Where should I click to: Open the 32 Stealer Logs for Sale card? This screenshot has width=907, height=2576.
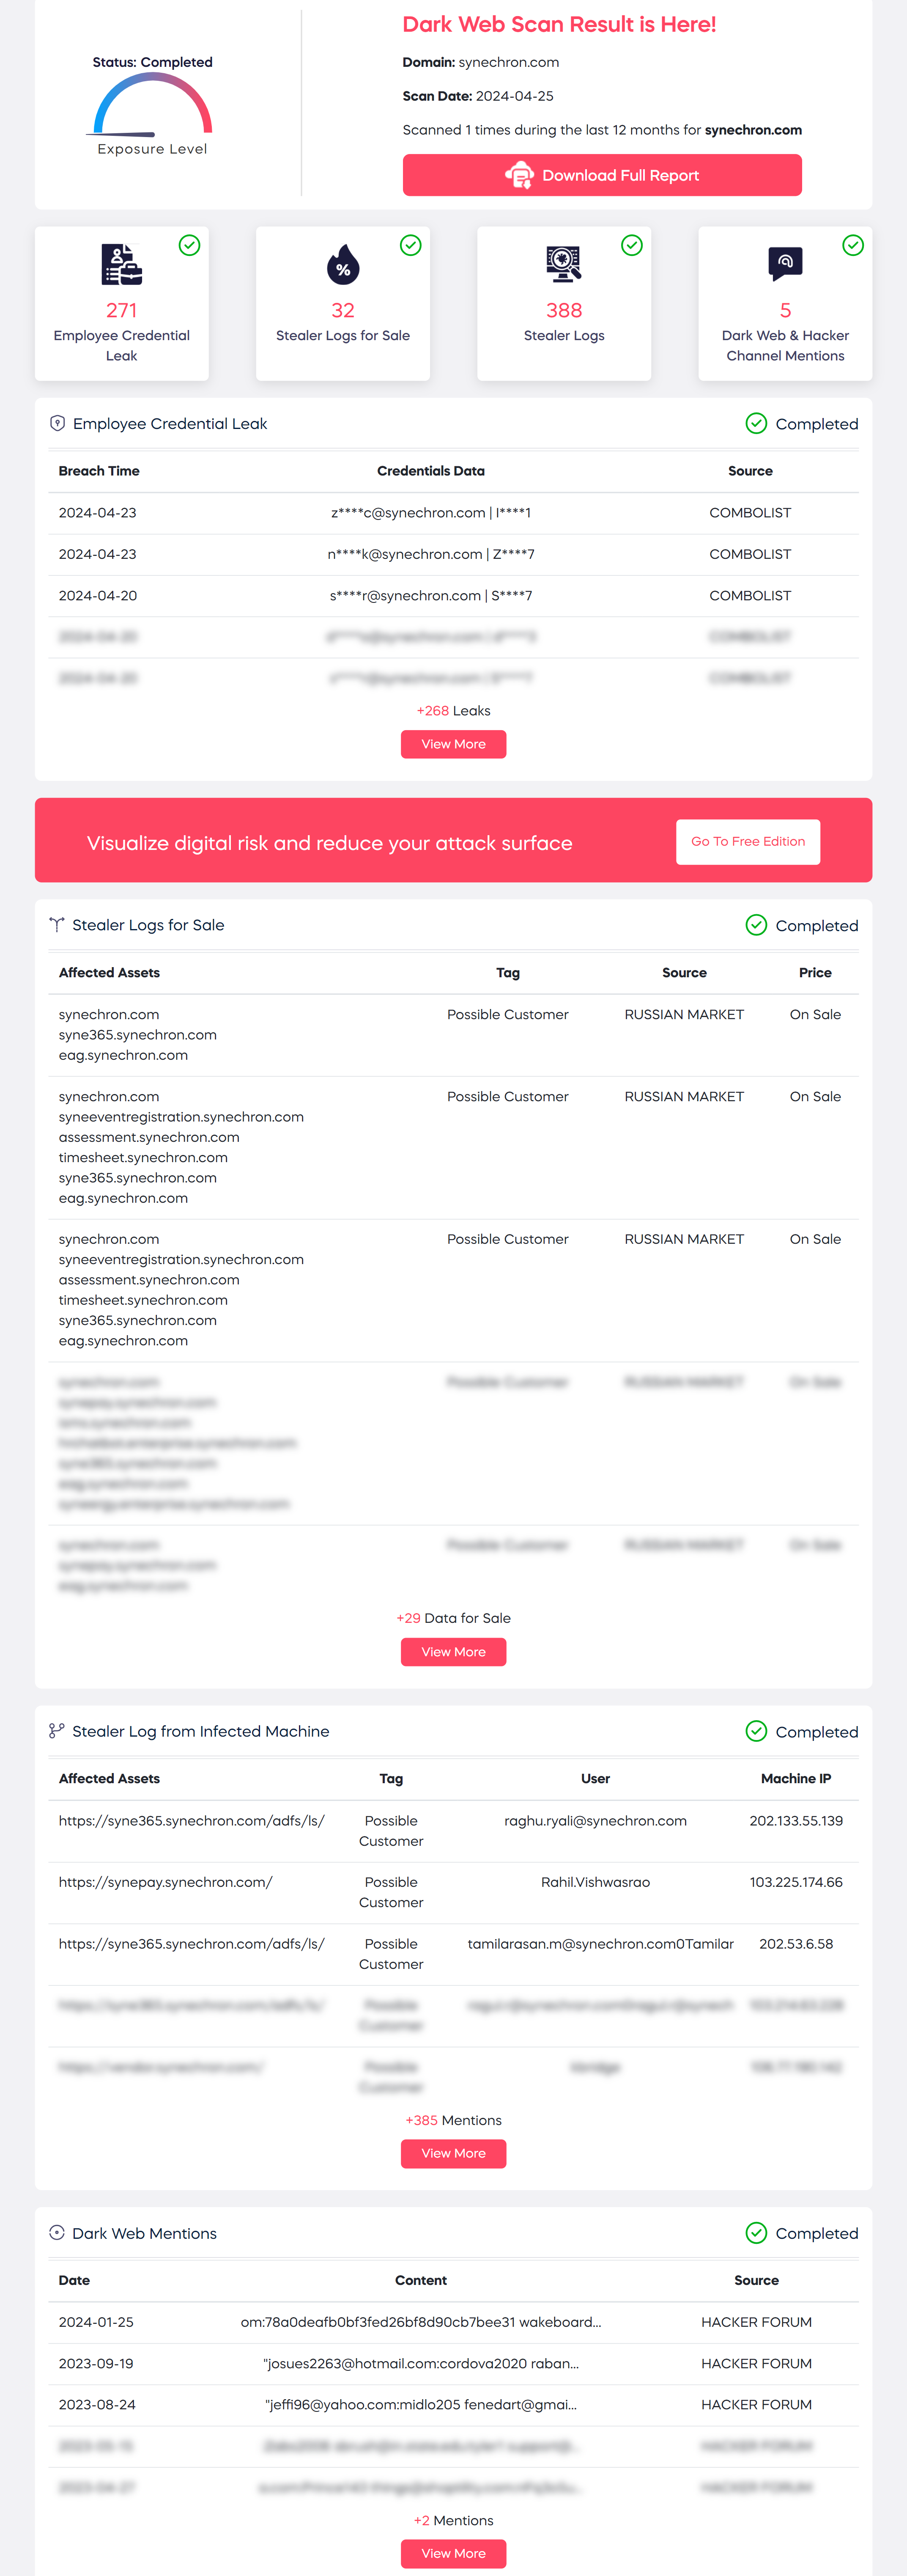(343, 303)
